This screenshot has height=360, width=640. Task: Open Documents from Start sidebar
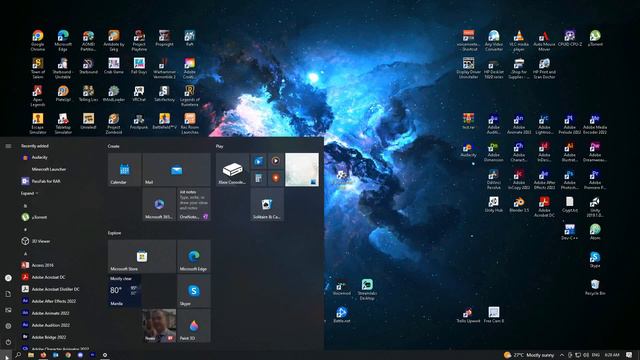8,294
